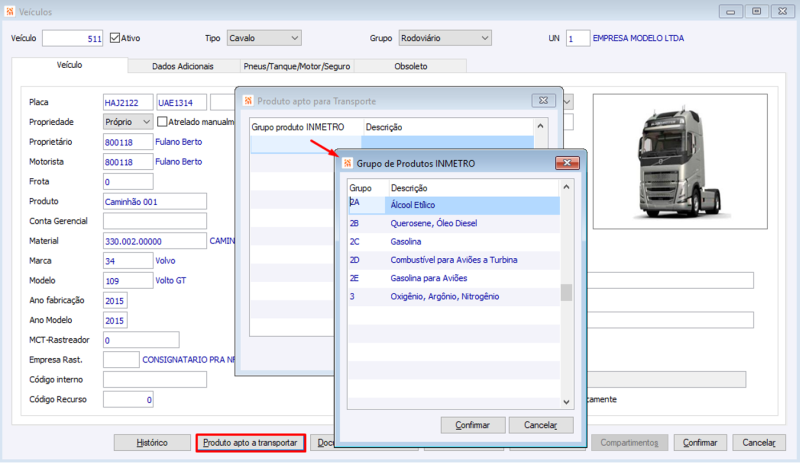800x463 pixels.
Task: Click the Proprietário code field
Action: click(128, 142)
